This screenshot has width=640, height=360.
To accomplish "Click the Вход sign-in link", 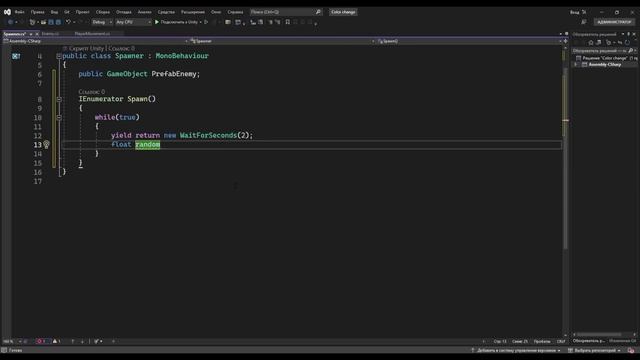I will [575, 12].
